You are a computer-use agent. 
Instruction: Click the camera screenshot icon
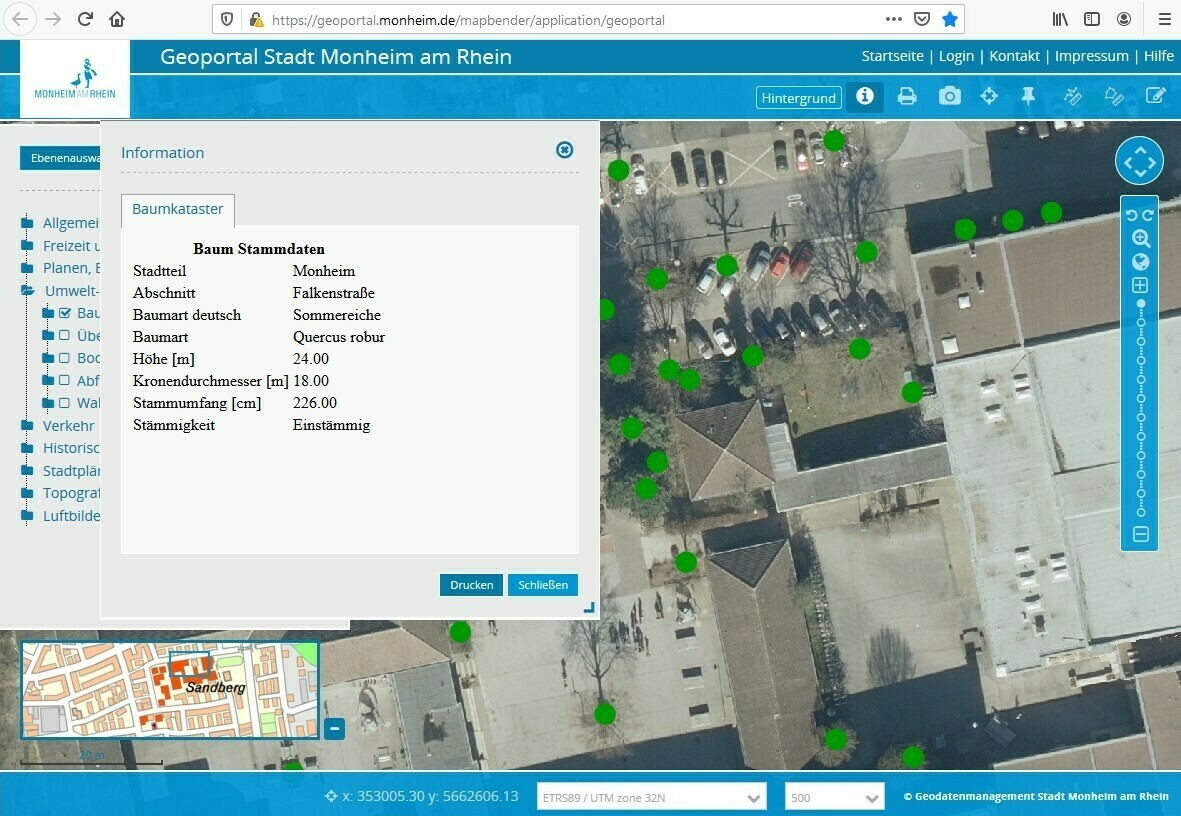click(x=949, y=97)
